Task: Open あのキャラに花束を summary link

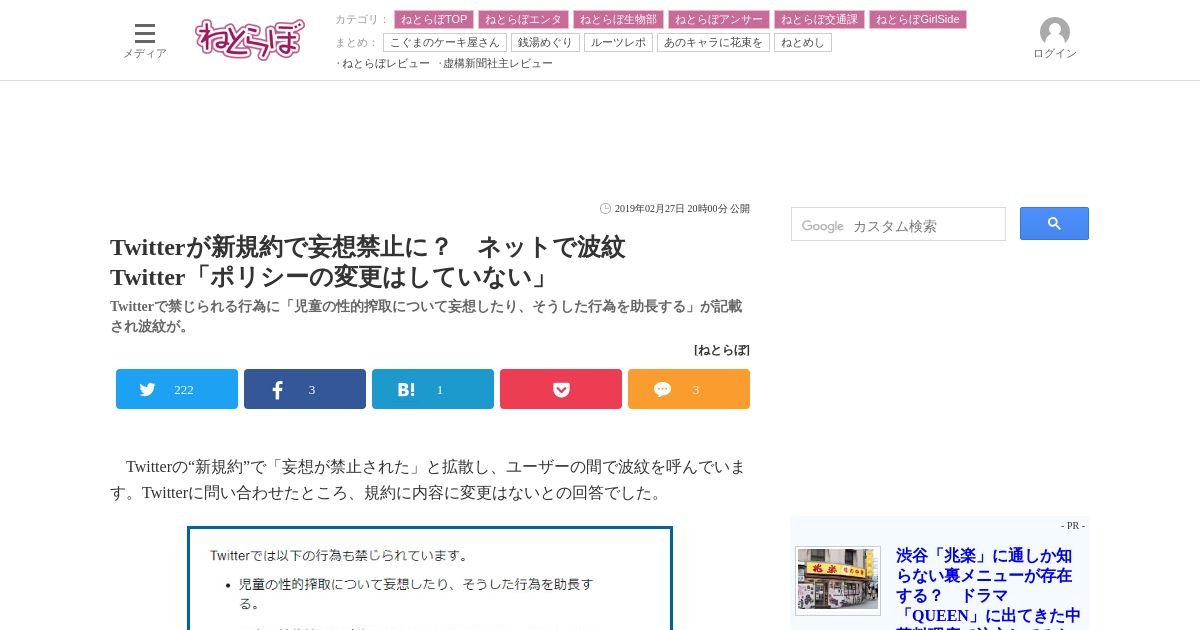Action: pos(713,42)
